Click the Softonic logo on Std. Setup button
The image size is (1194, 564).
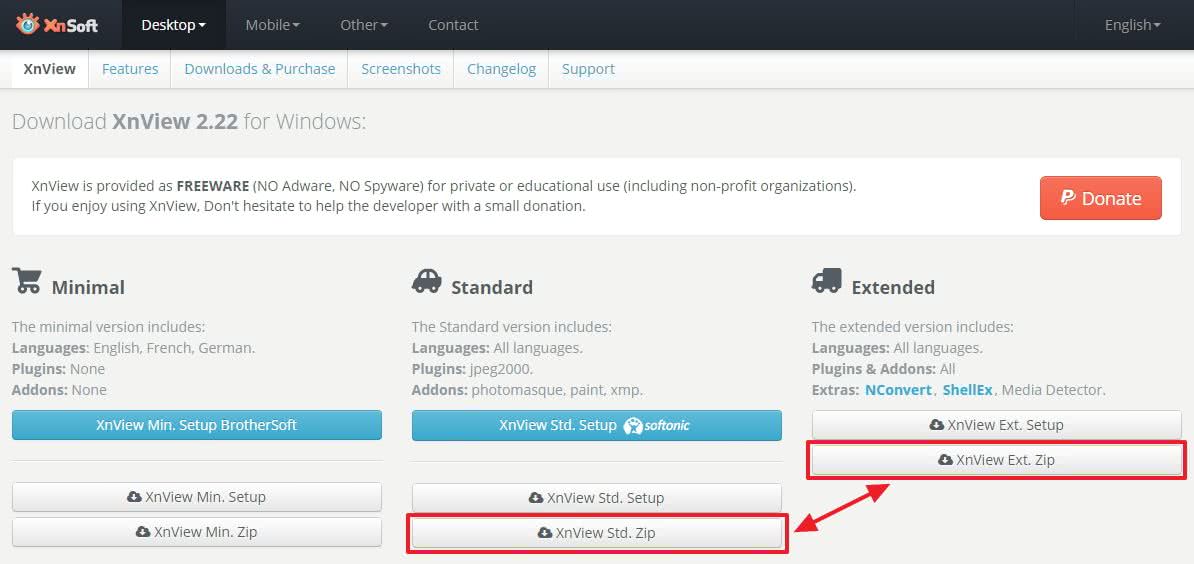[657, 426]
